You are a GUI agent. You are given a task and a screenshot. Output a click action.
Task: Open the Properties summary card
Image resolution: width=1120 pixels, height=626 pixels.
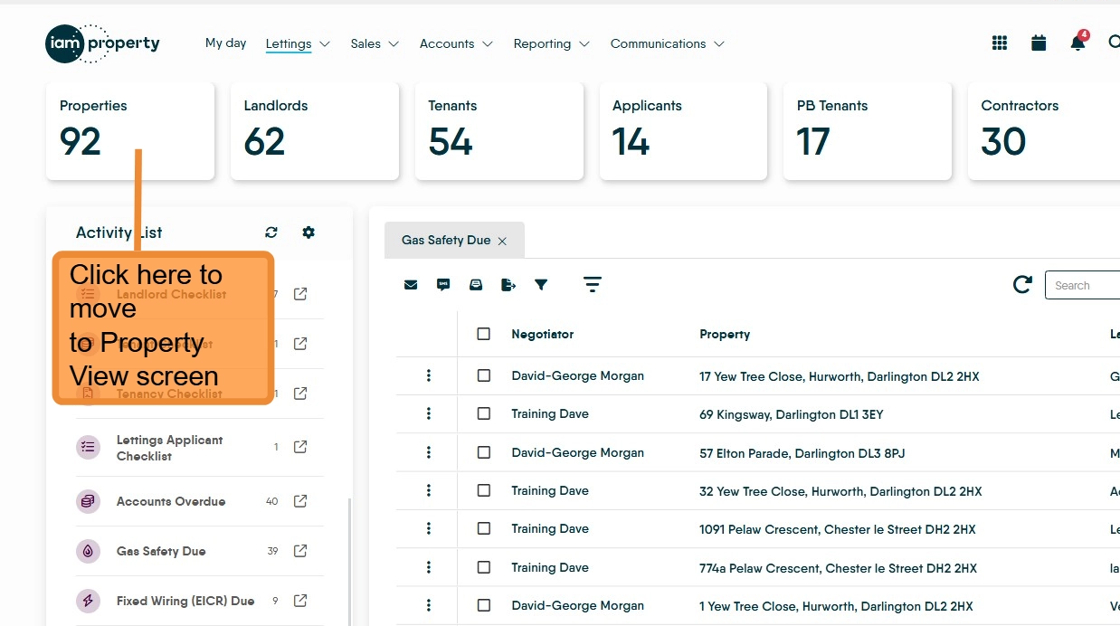click(x=130, y=130)
